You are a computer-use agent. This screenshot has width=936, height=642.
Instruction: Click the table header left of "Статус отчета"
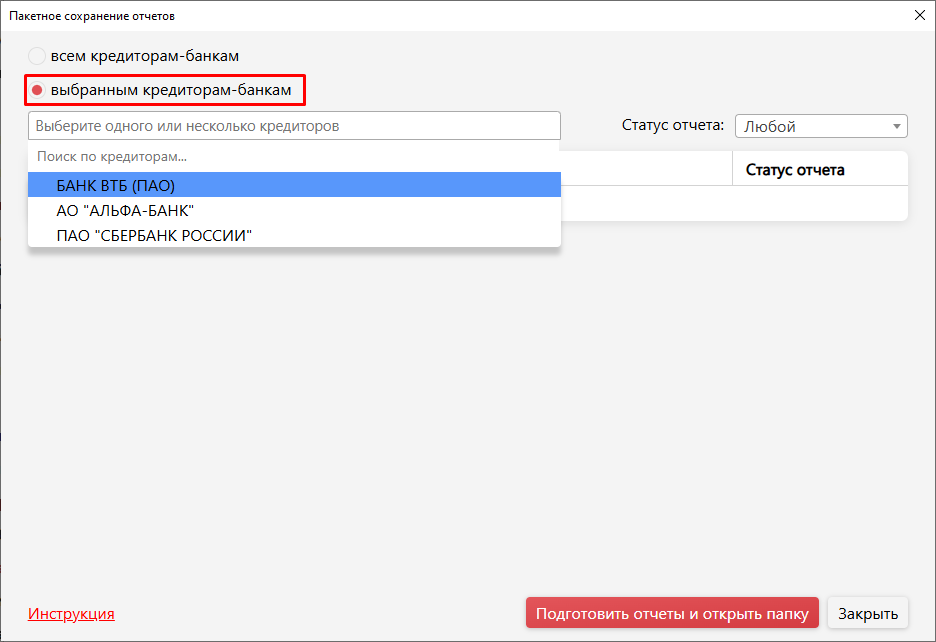[645, 169]
